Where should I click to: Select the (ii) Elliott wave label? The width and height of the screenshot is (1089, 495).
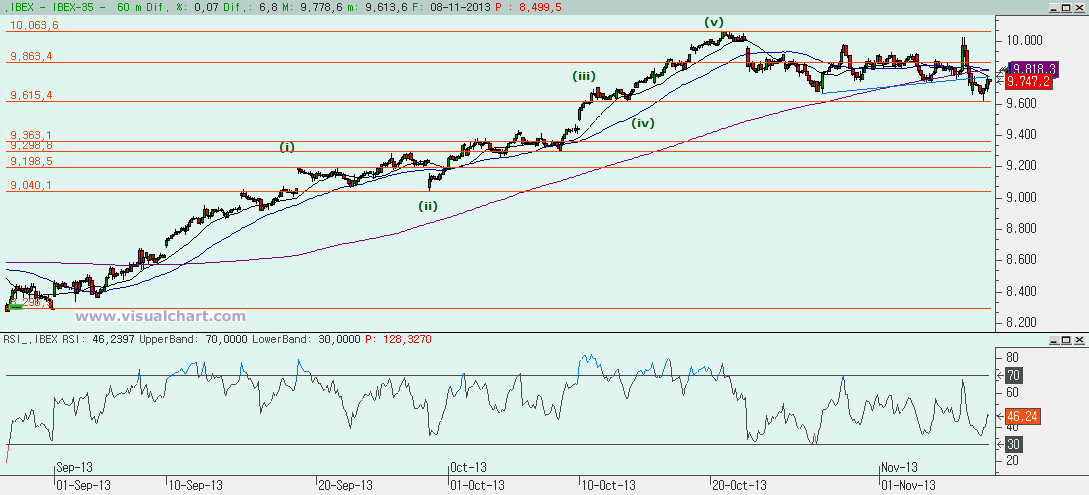coord(428,205)
